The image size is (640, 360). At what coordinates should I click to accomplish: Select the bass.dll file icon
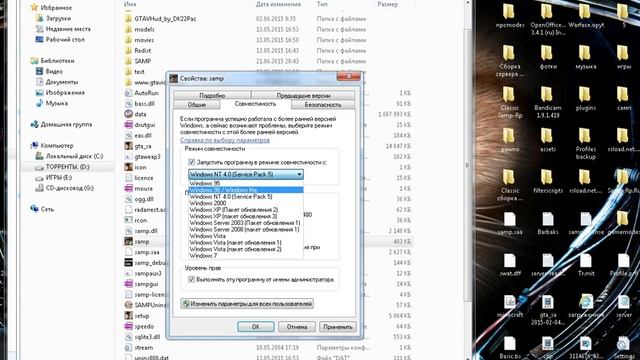click(128, 104)
